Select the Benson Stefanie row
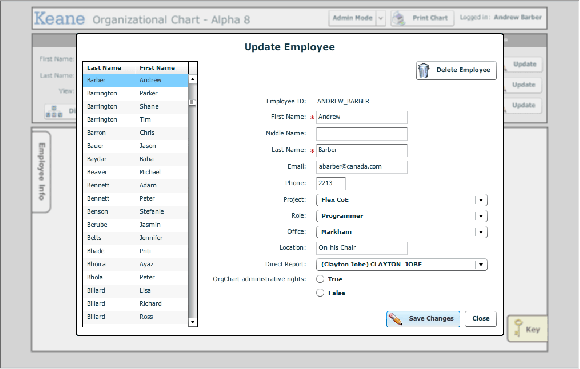 pos(136,211)
